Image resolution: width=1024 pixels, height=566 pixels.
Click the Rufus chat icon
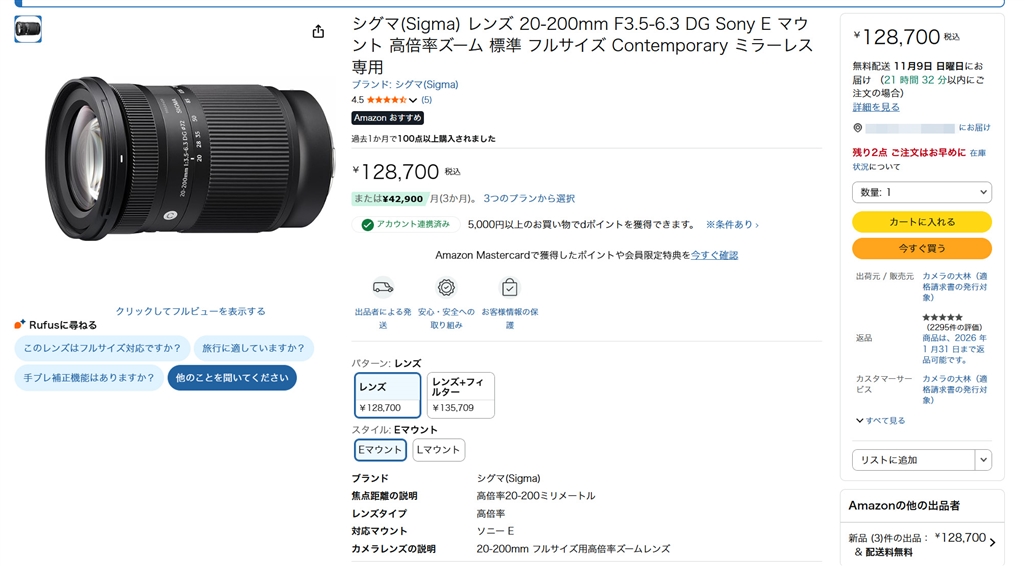(20, 325)
